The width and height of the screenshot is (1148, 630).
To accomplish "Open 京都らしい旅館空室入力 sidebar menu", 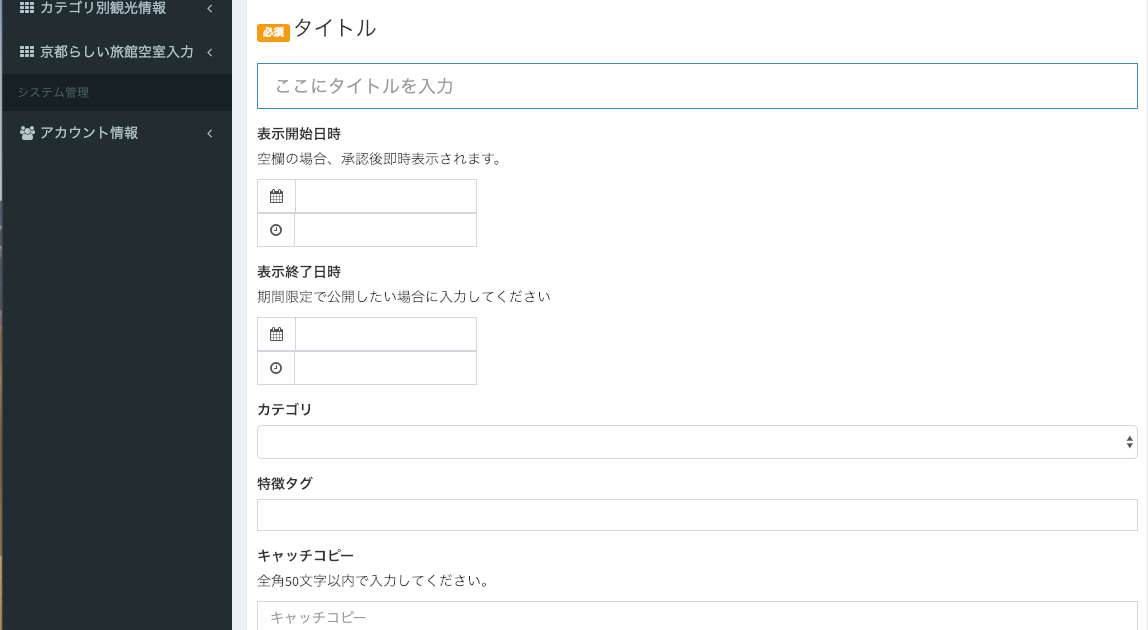I will click(117, 52).
